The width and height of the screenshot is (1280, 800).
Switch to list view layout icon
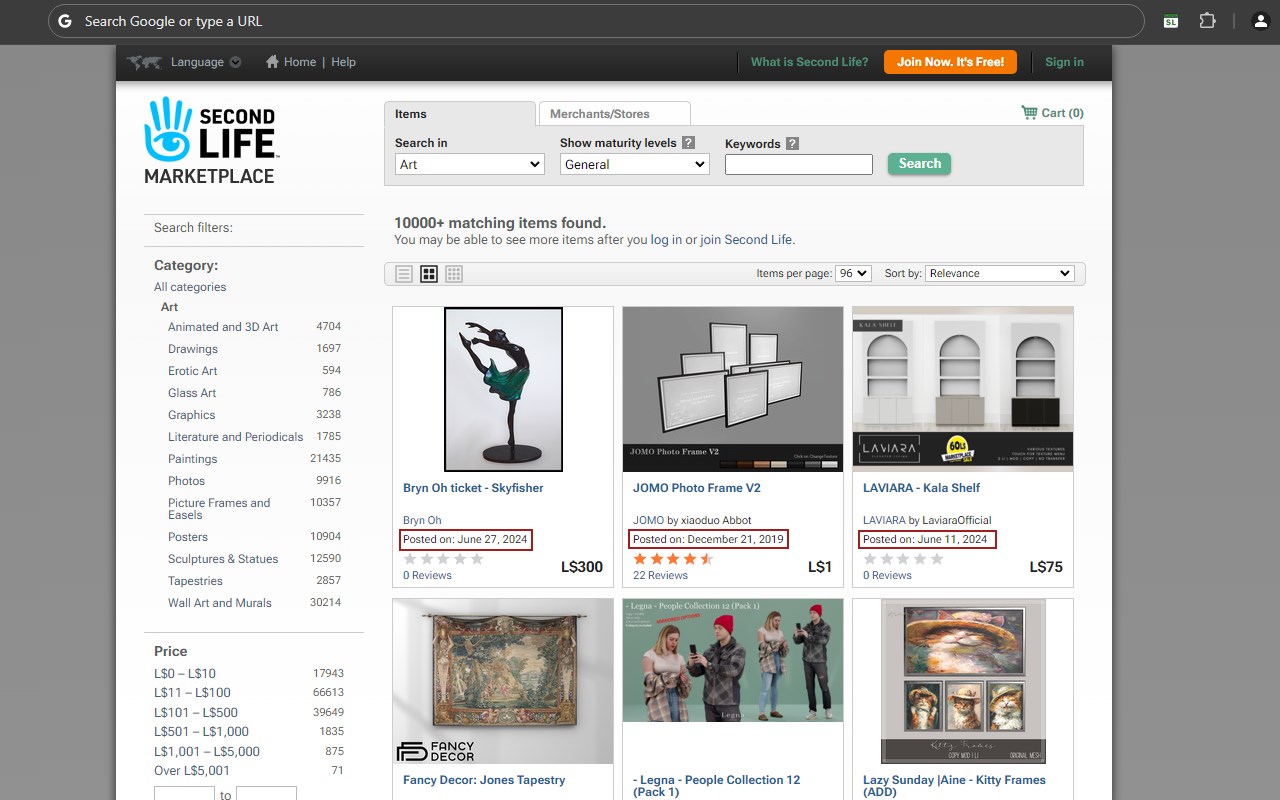[x=404, y=274]
